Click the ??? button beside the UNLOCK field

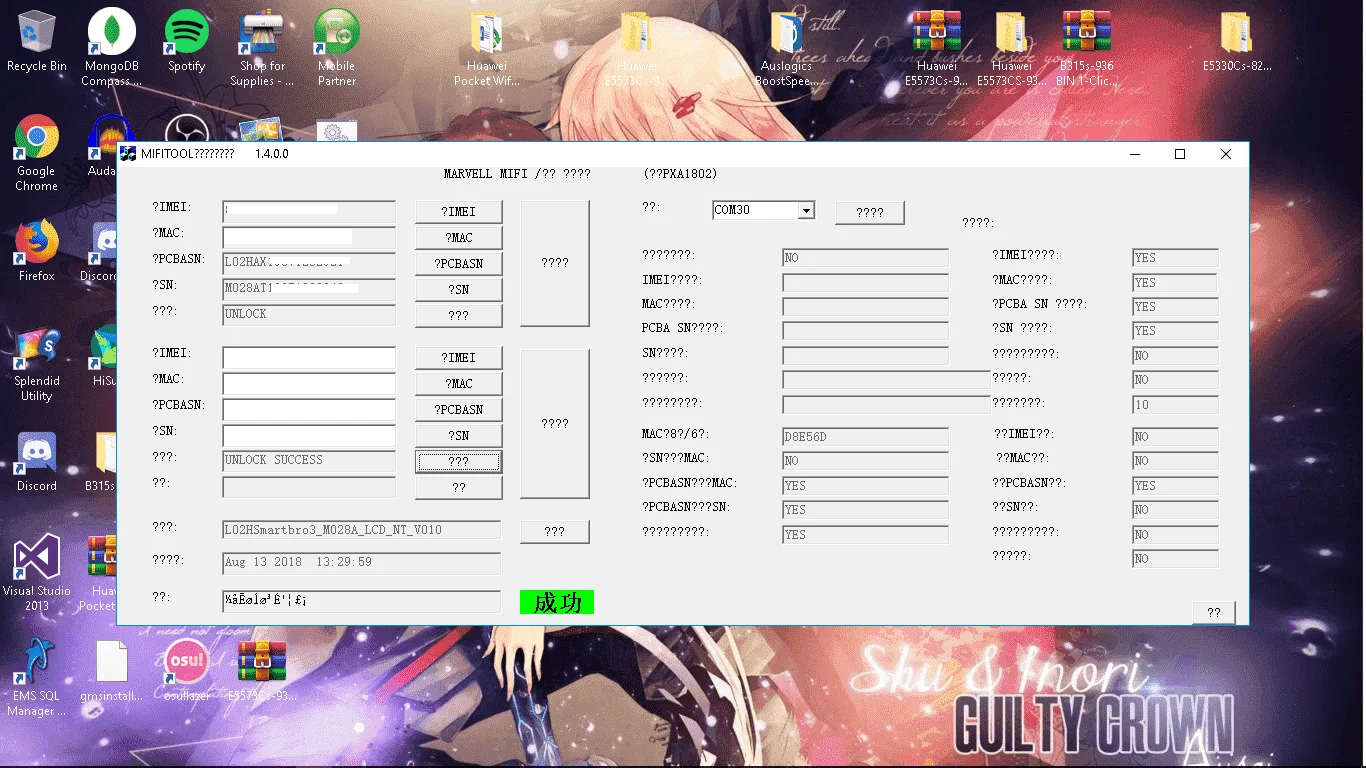tap(459, 316)
